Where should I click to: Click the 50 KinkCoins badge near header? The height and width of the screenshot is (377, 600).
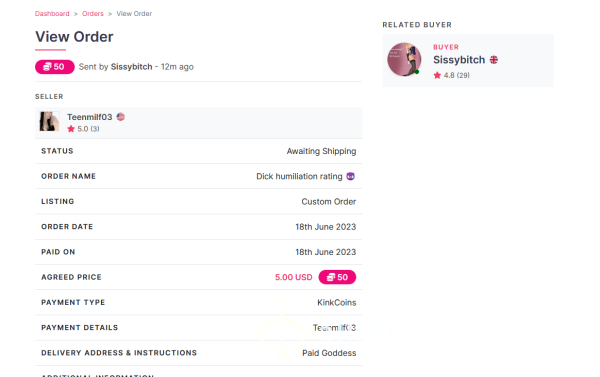pyautogui.click(x=54, y=67)
